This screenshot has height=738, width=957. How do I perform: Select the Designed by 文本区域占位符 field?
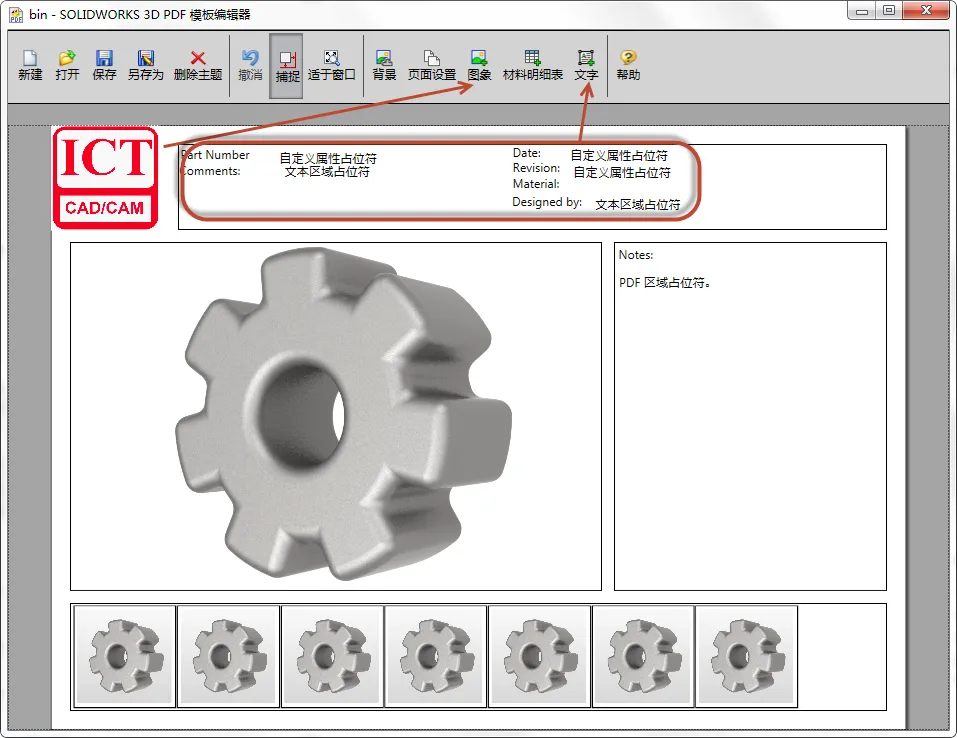638,204
